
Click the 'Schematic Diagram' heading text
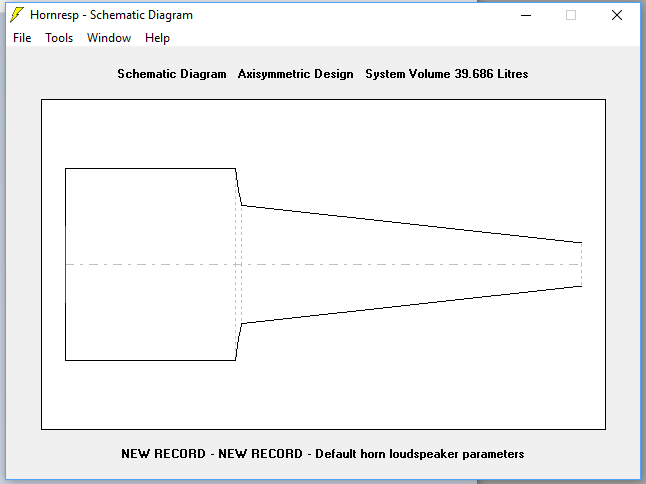point(172,74)
